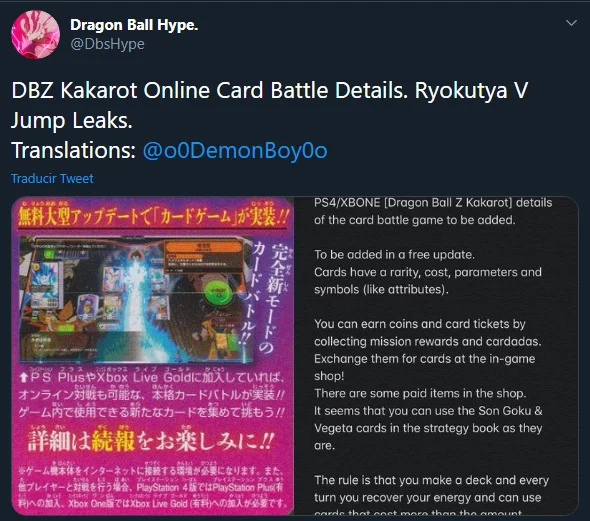This screenshot has width=590, height=521.
Task: Click the deck and energy rule paragraph
Action: tap(432, 495)
